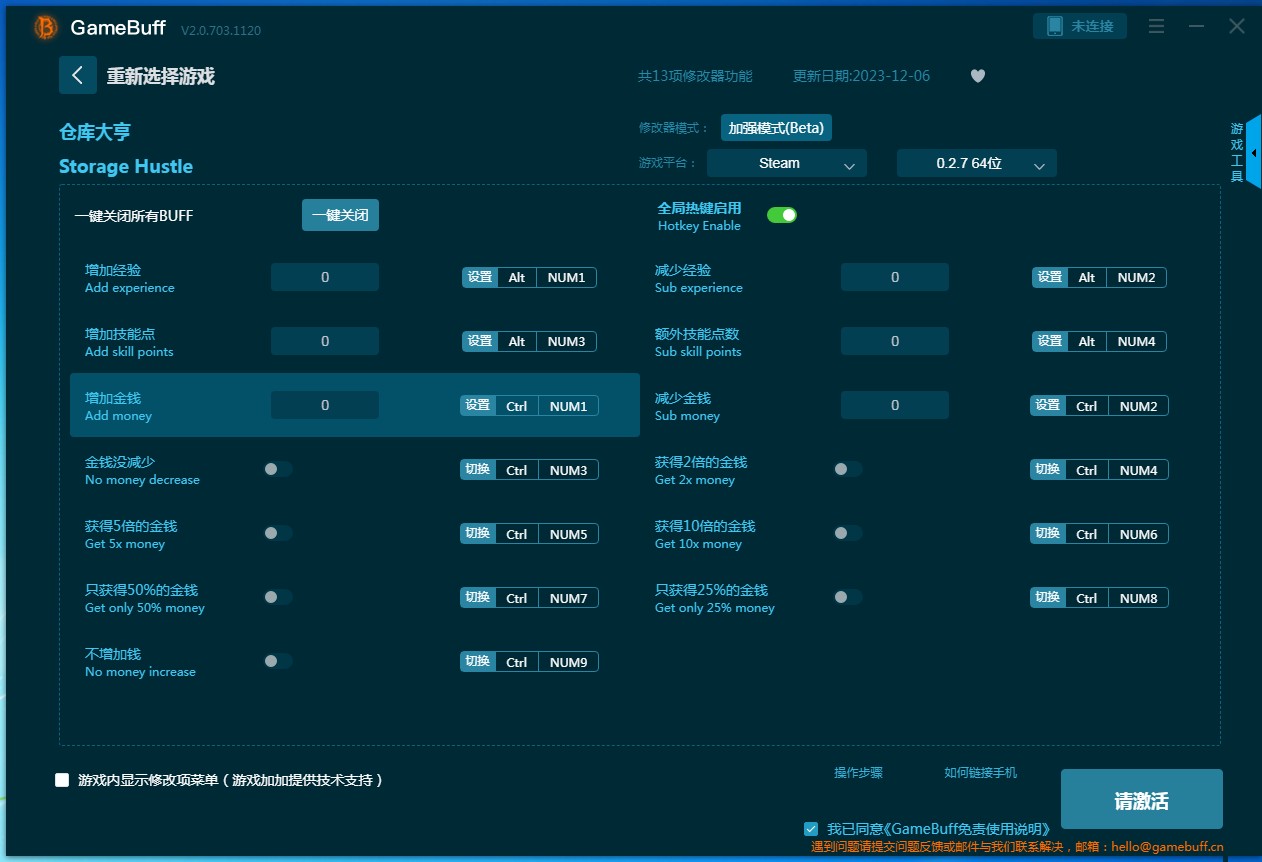Click the NUM1 key of Add experience
This screenshot has height=862, width=1262.
click(x=567, y=277)
